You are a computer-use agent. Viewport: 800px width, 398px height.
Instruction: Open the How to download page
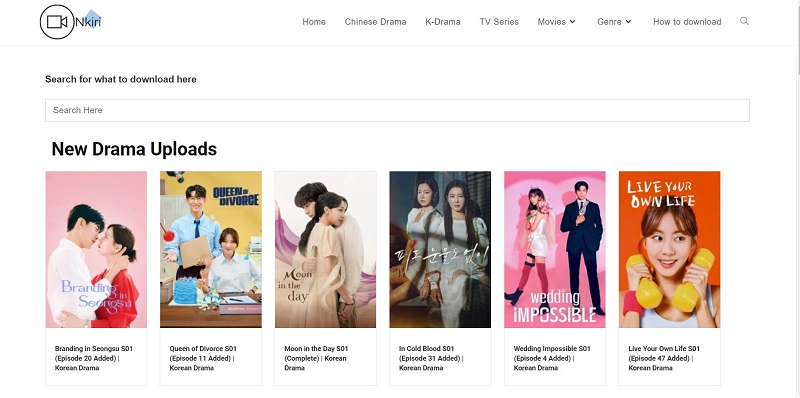687,22
